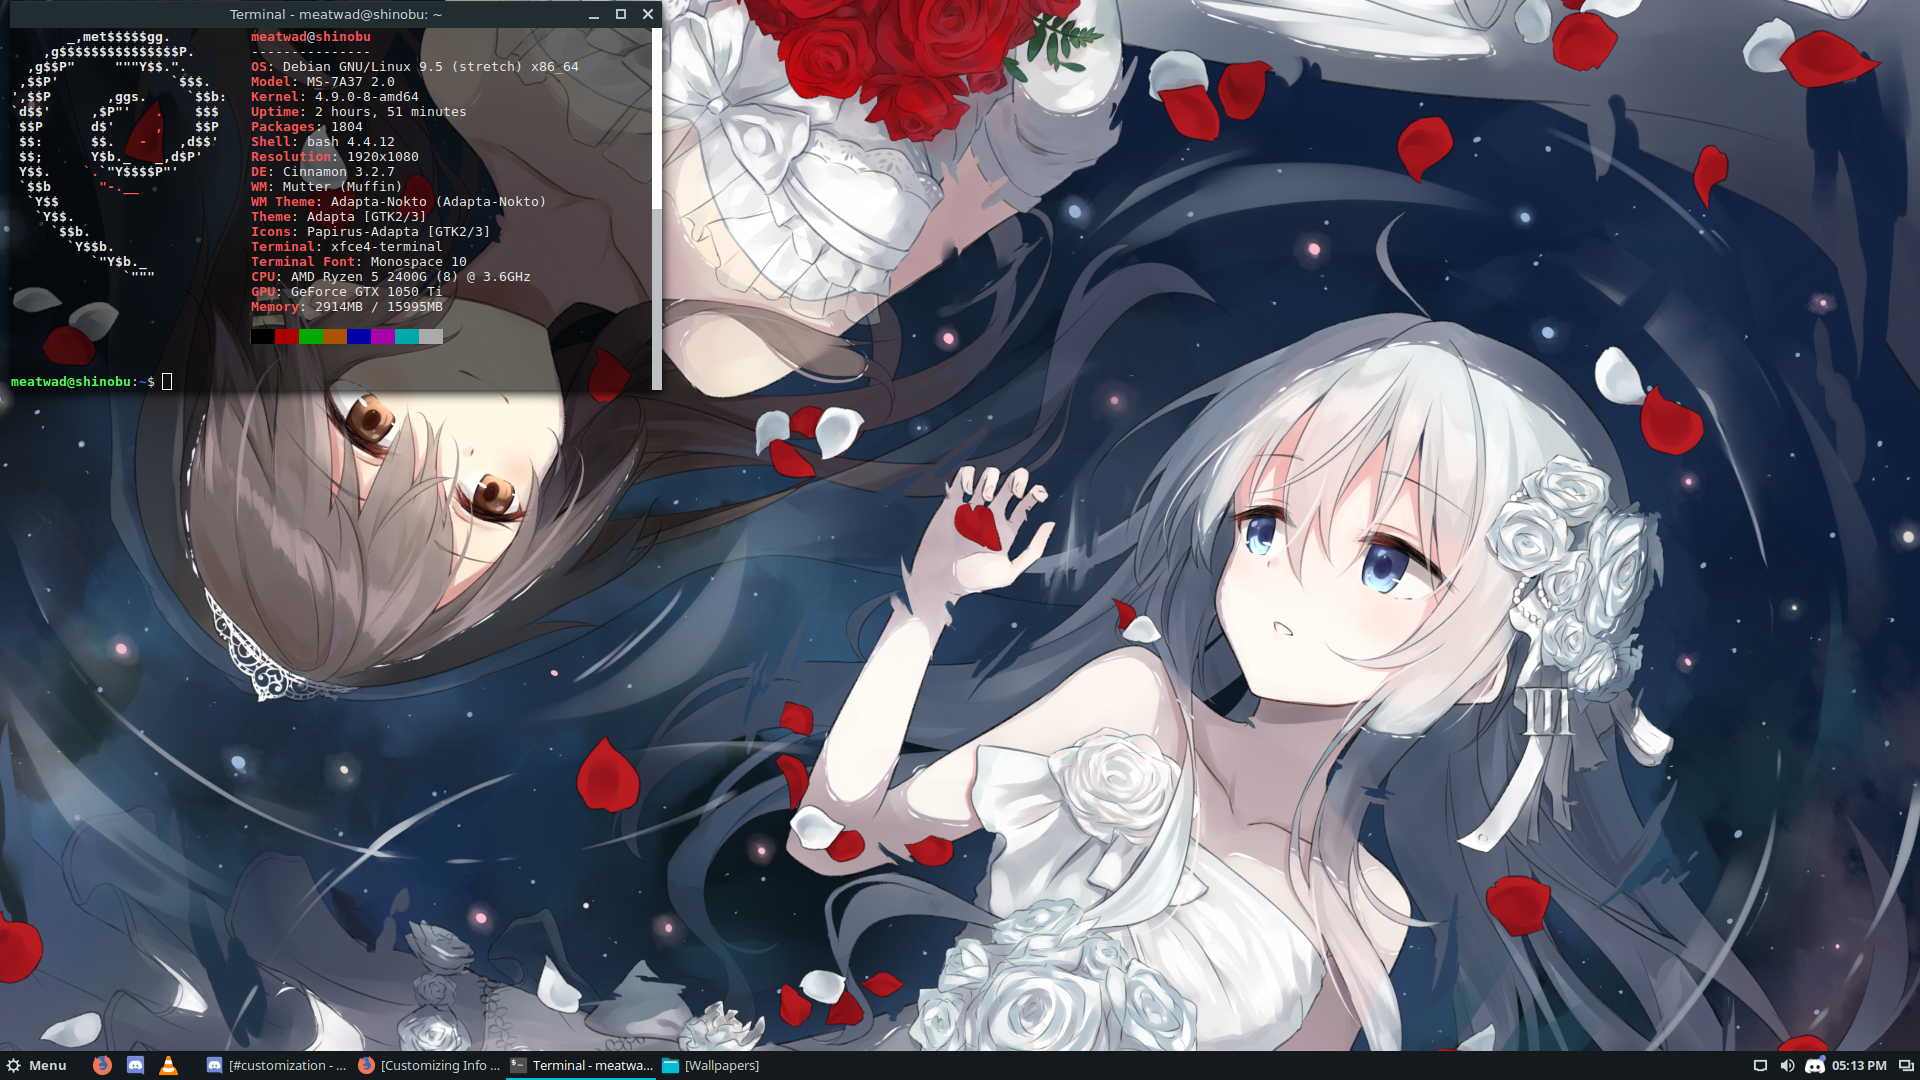Switch to the #customization Discord window

276,1065
